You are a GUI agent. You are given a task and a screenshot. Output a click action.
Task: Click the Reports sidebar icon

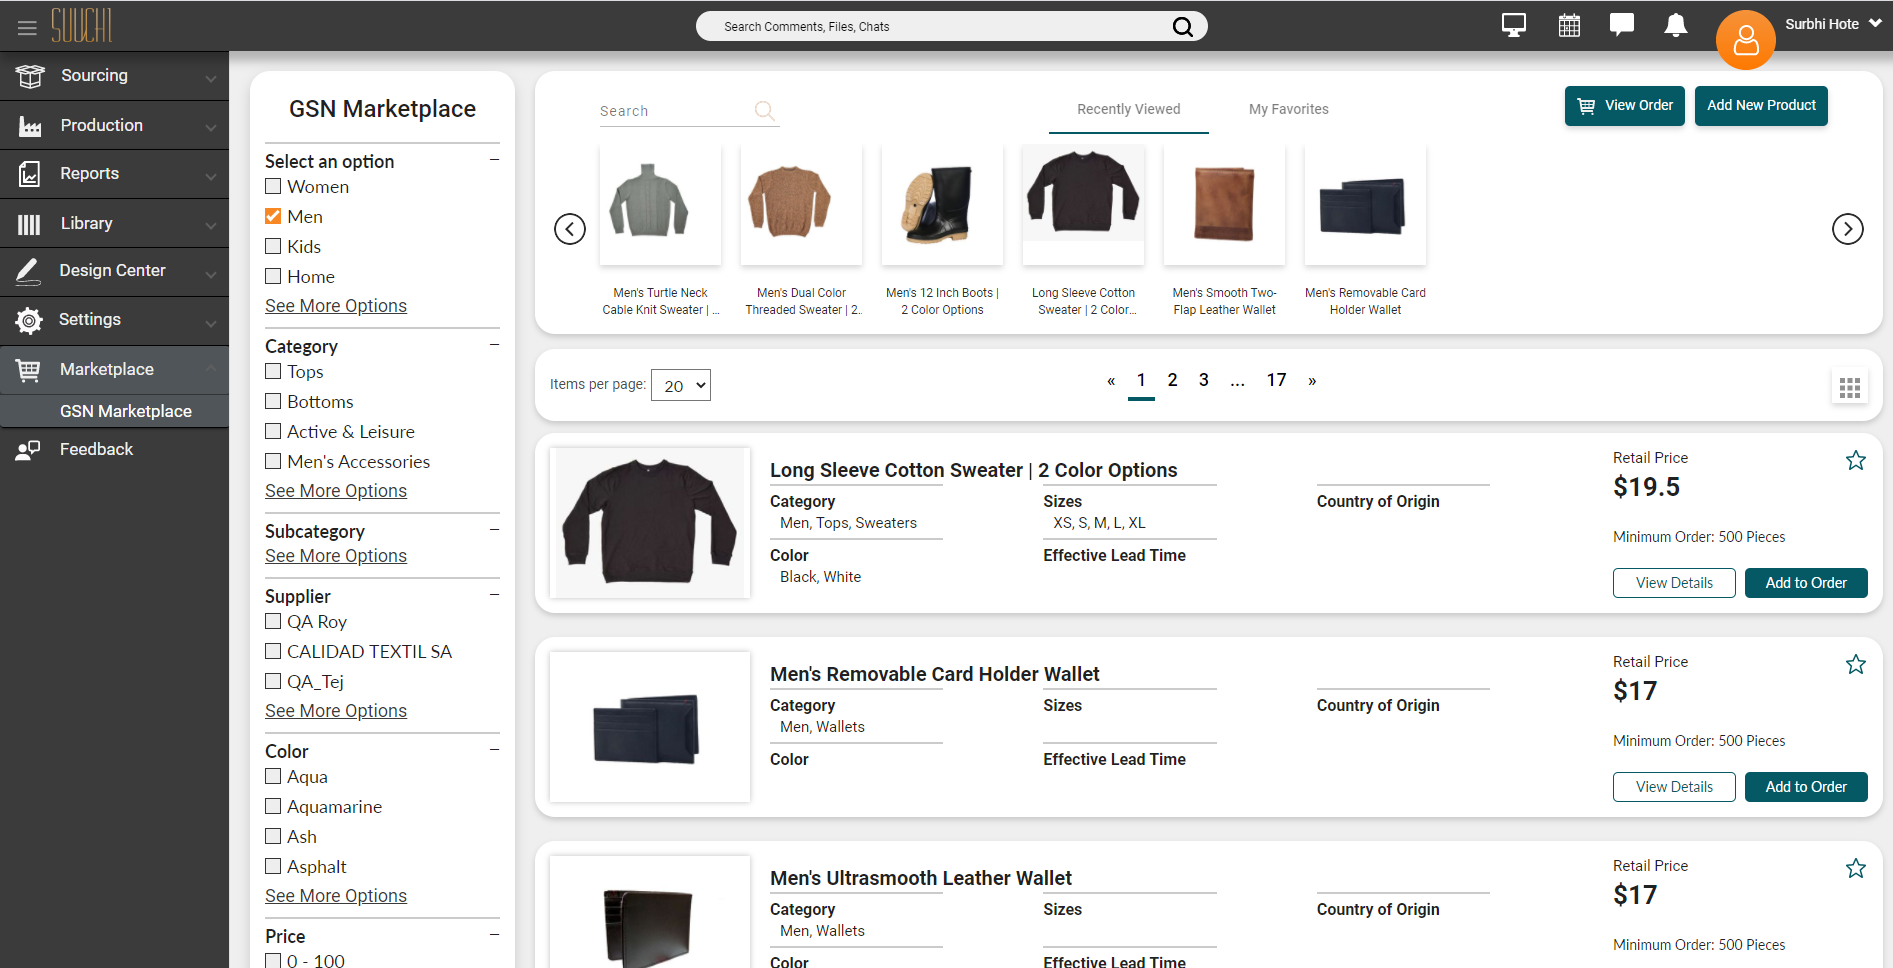coord(30,174)
